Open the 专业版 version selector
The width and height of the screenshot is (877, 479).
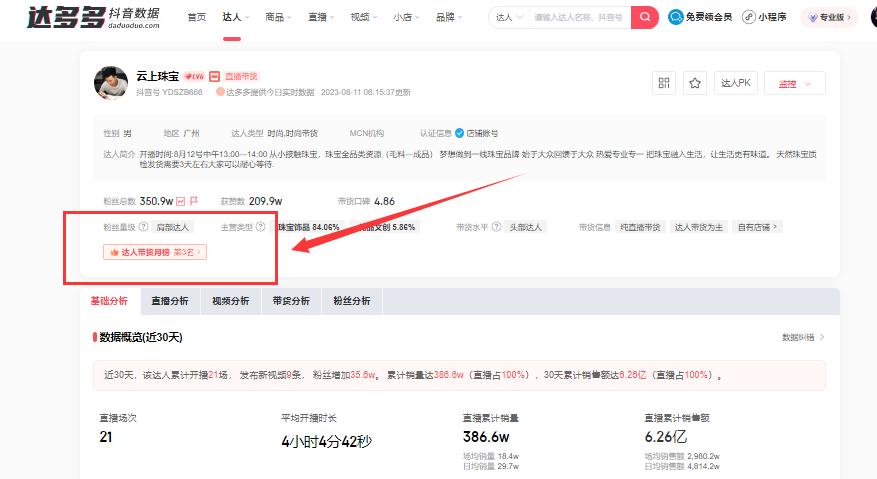click(829, 17)
